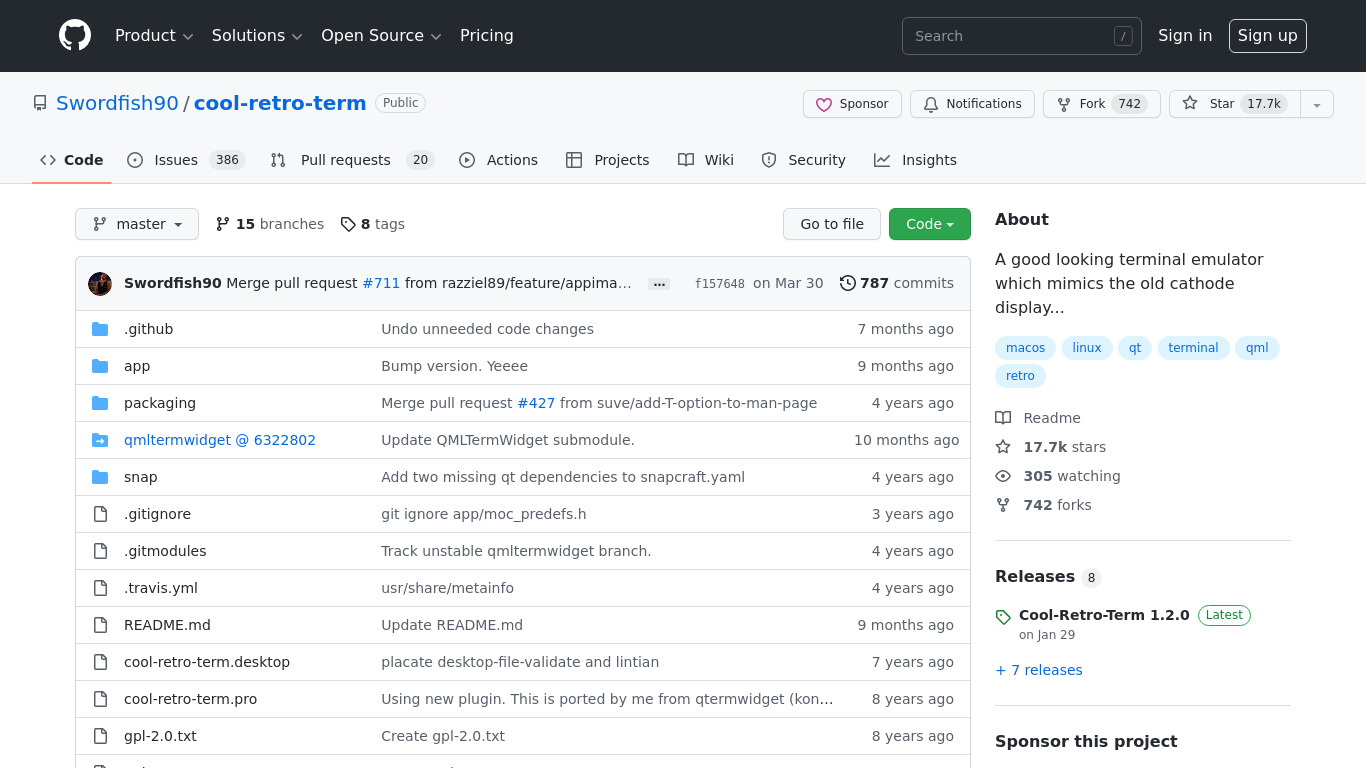Click the tag icon next to Cool-Retro-Term 1.2.0

pos(1003,617)
